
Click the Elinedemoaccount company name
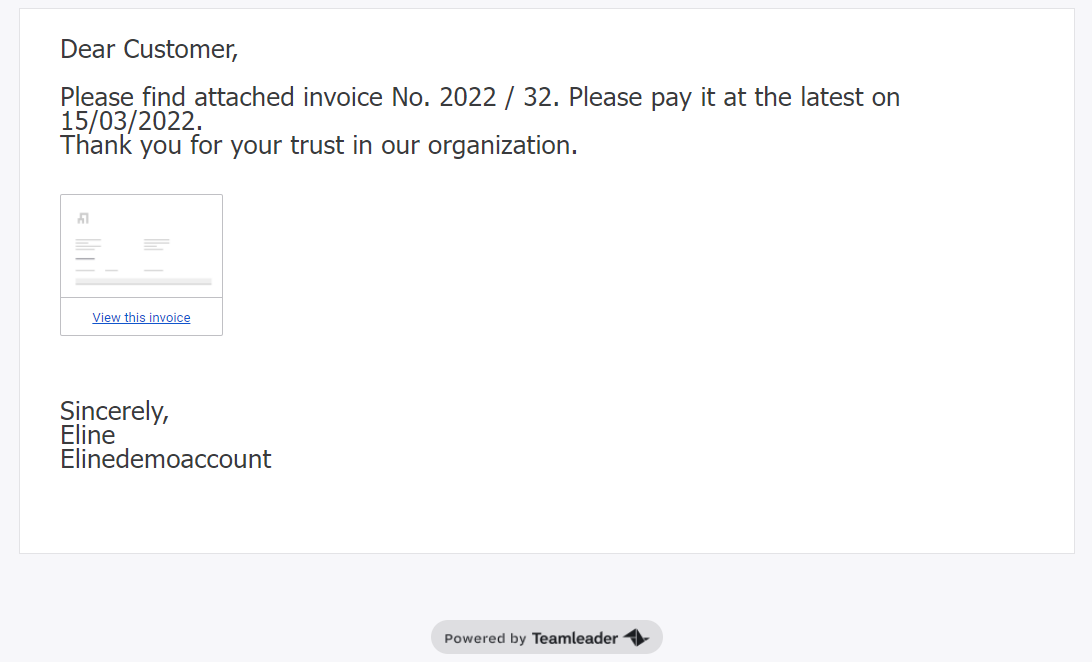click(x=166, y=459)
